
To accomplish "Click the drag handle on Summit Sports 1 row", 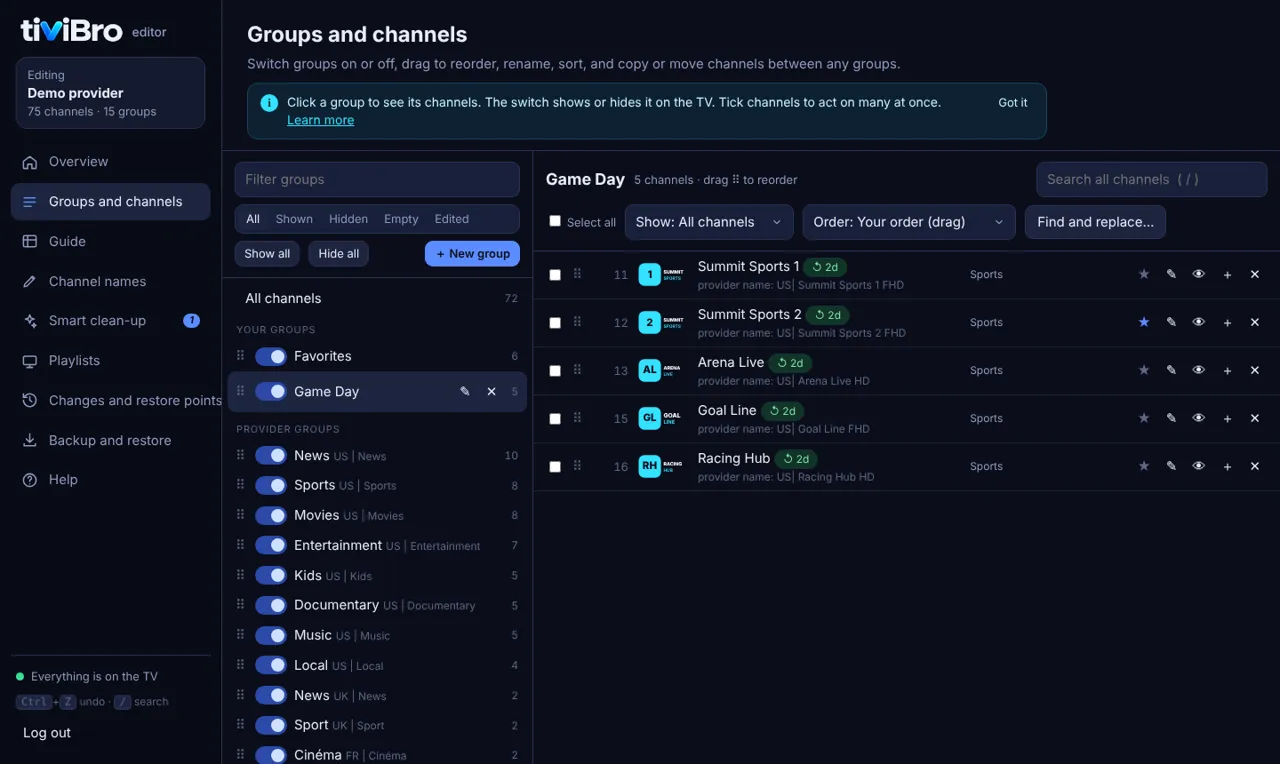I will [577, 275].
